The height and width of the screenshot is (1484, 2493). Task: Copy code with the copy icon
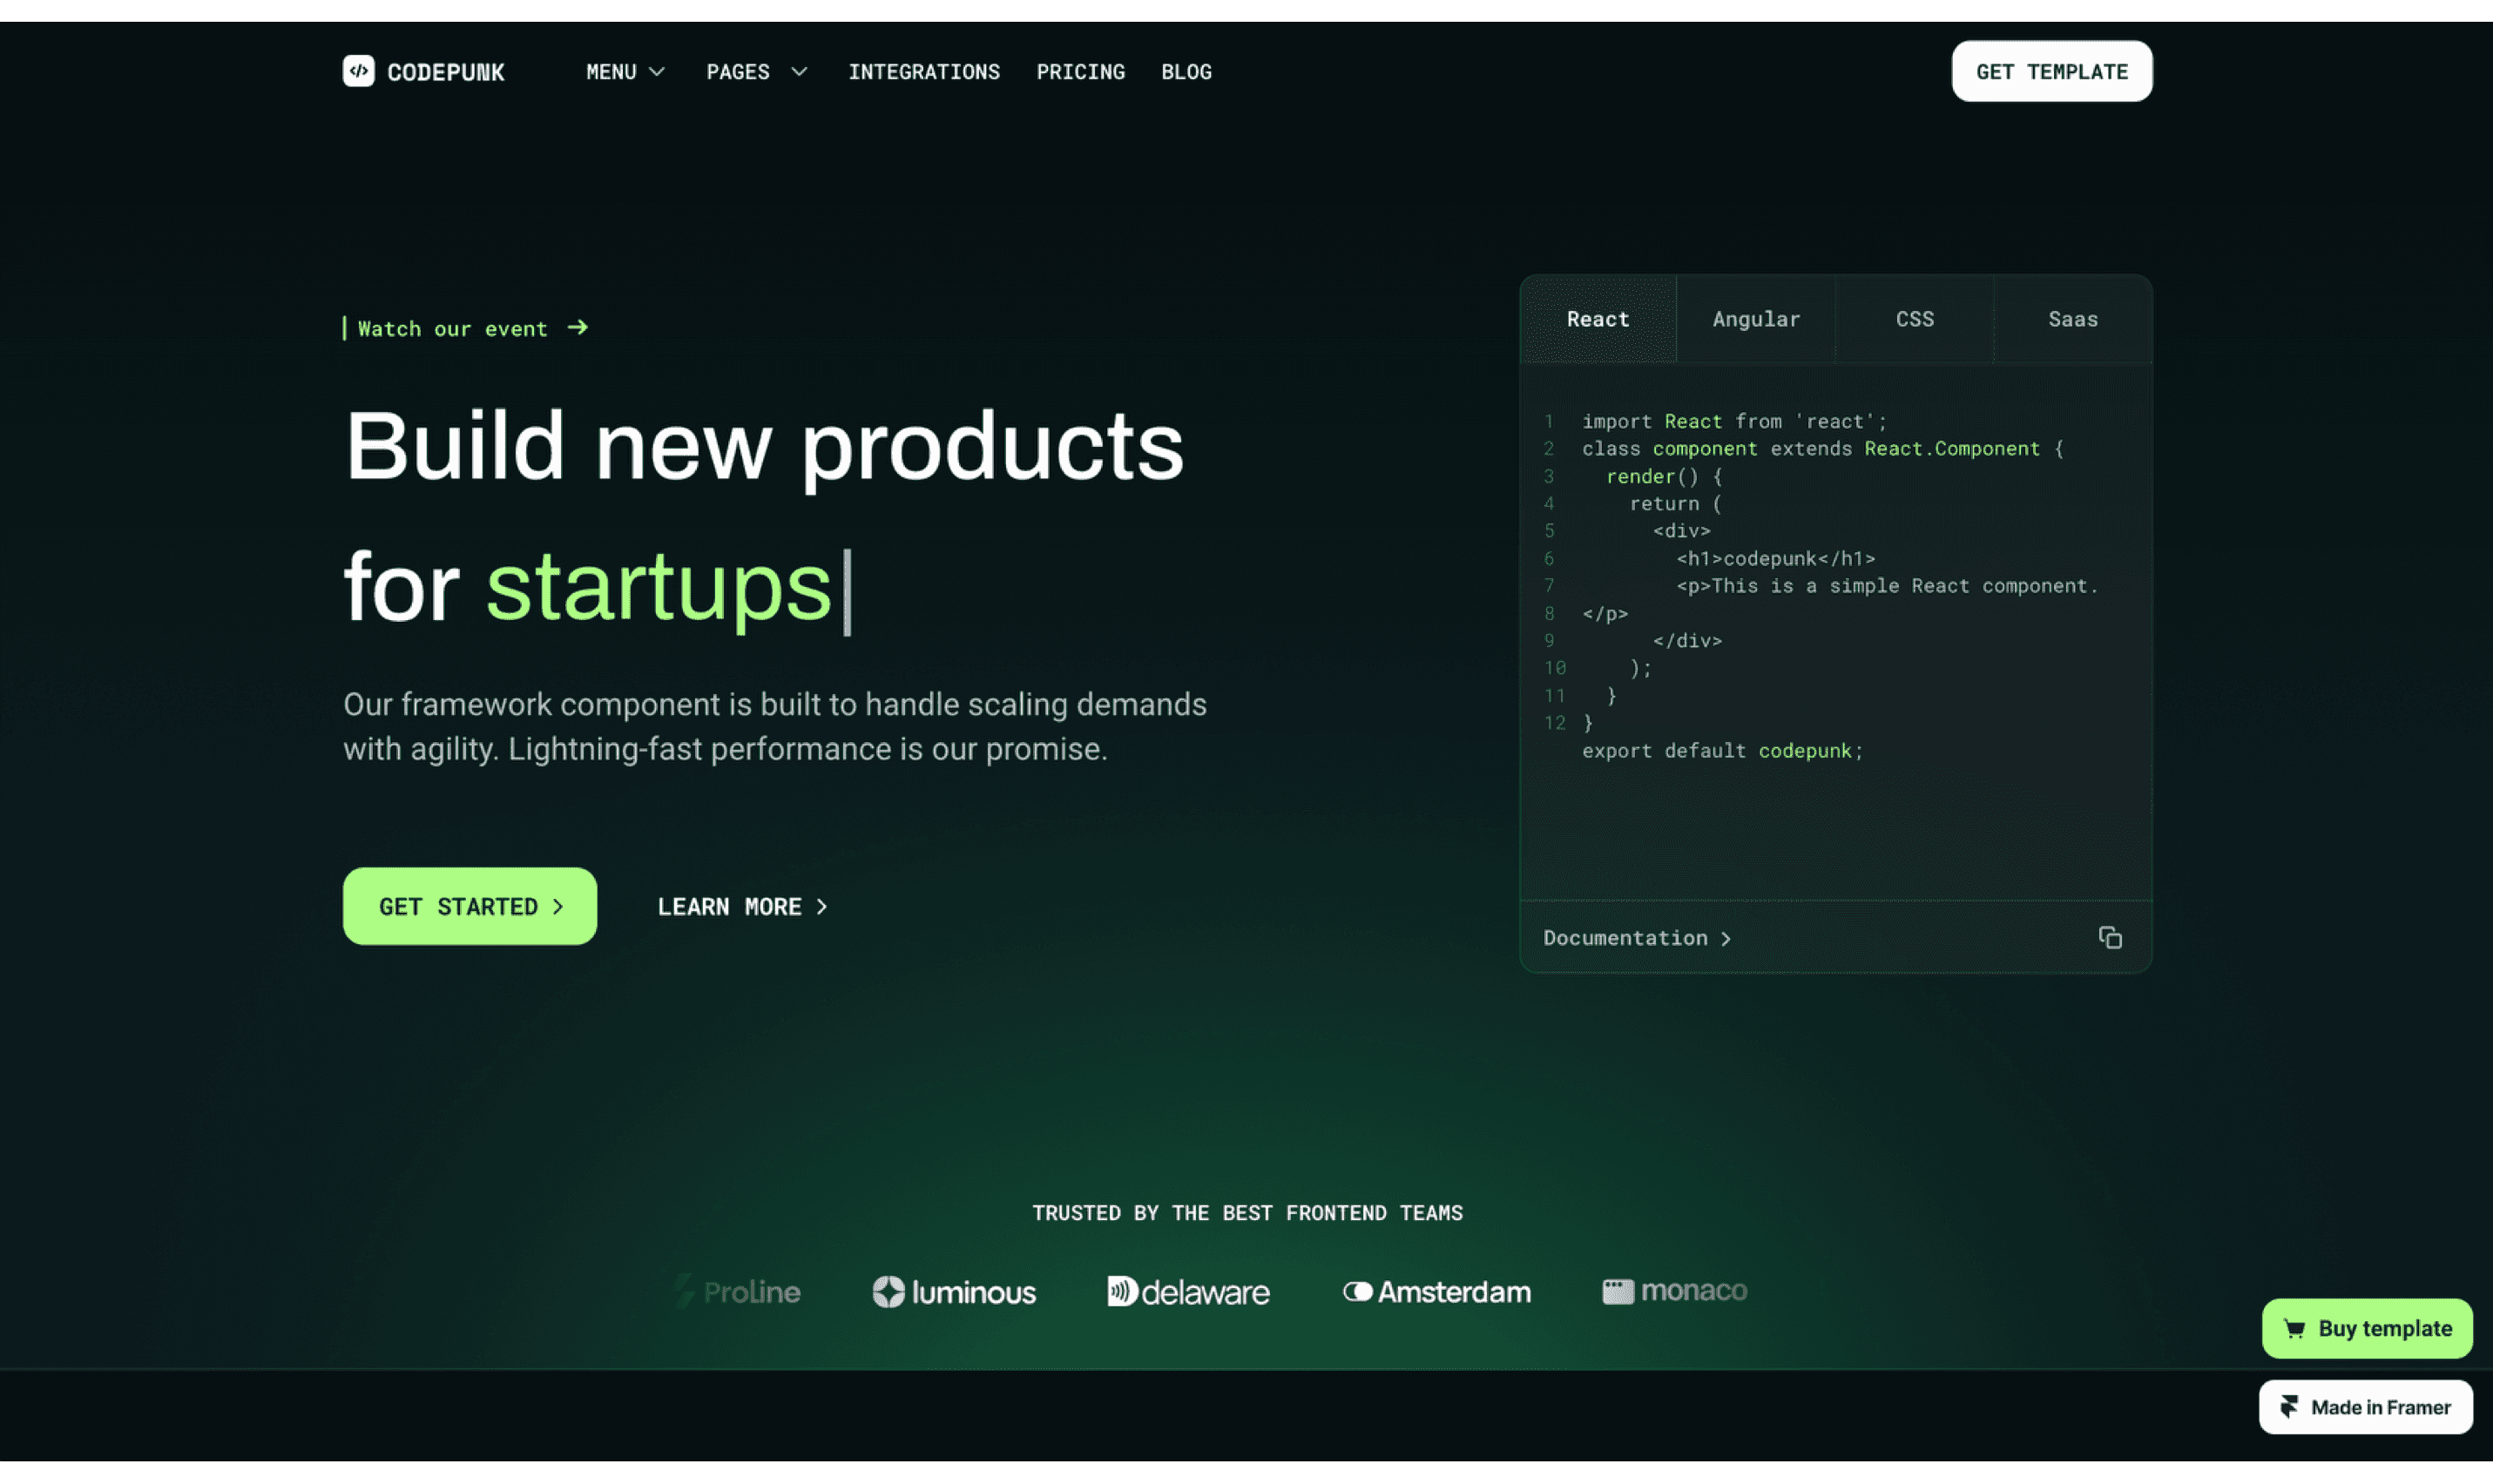pos(2109,937)
